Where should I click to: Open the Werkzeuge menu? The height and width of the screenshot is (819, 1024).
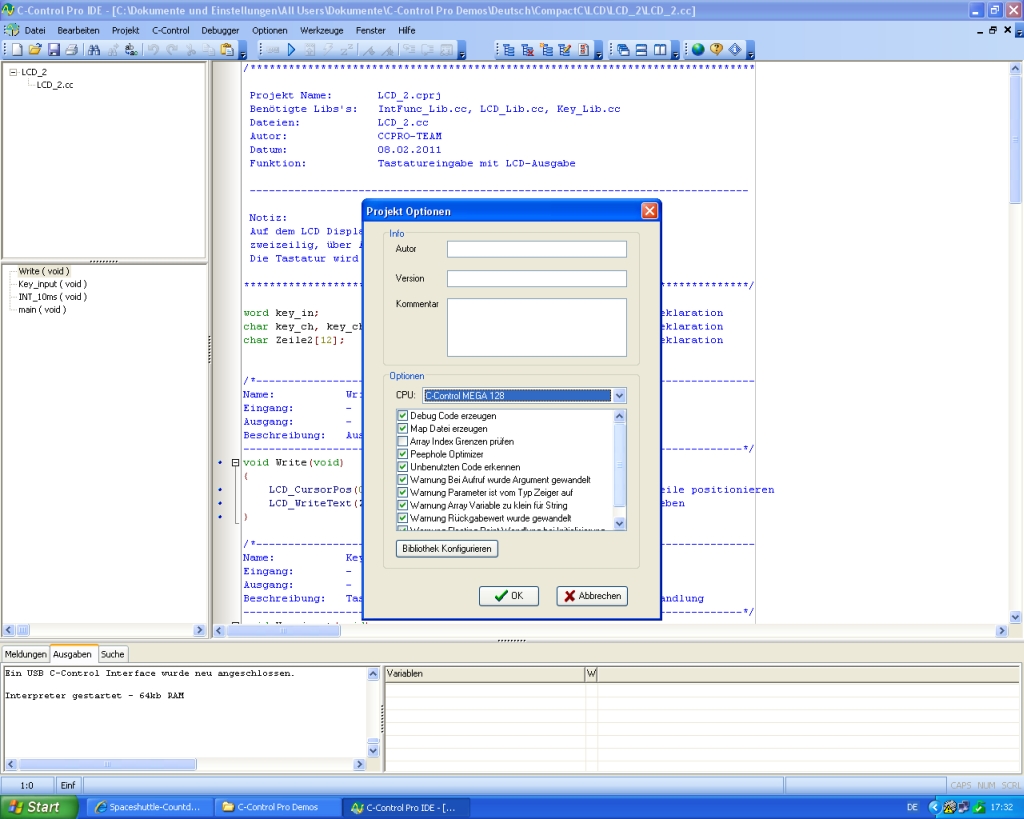point(321,31)
